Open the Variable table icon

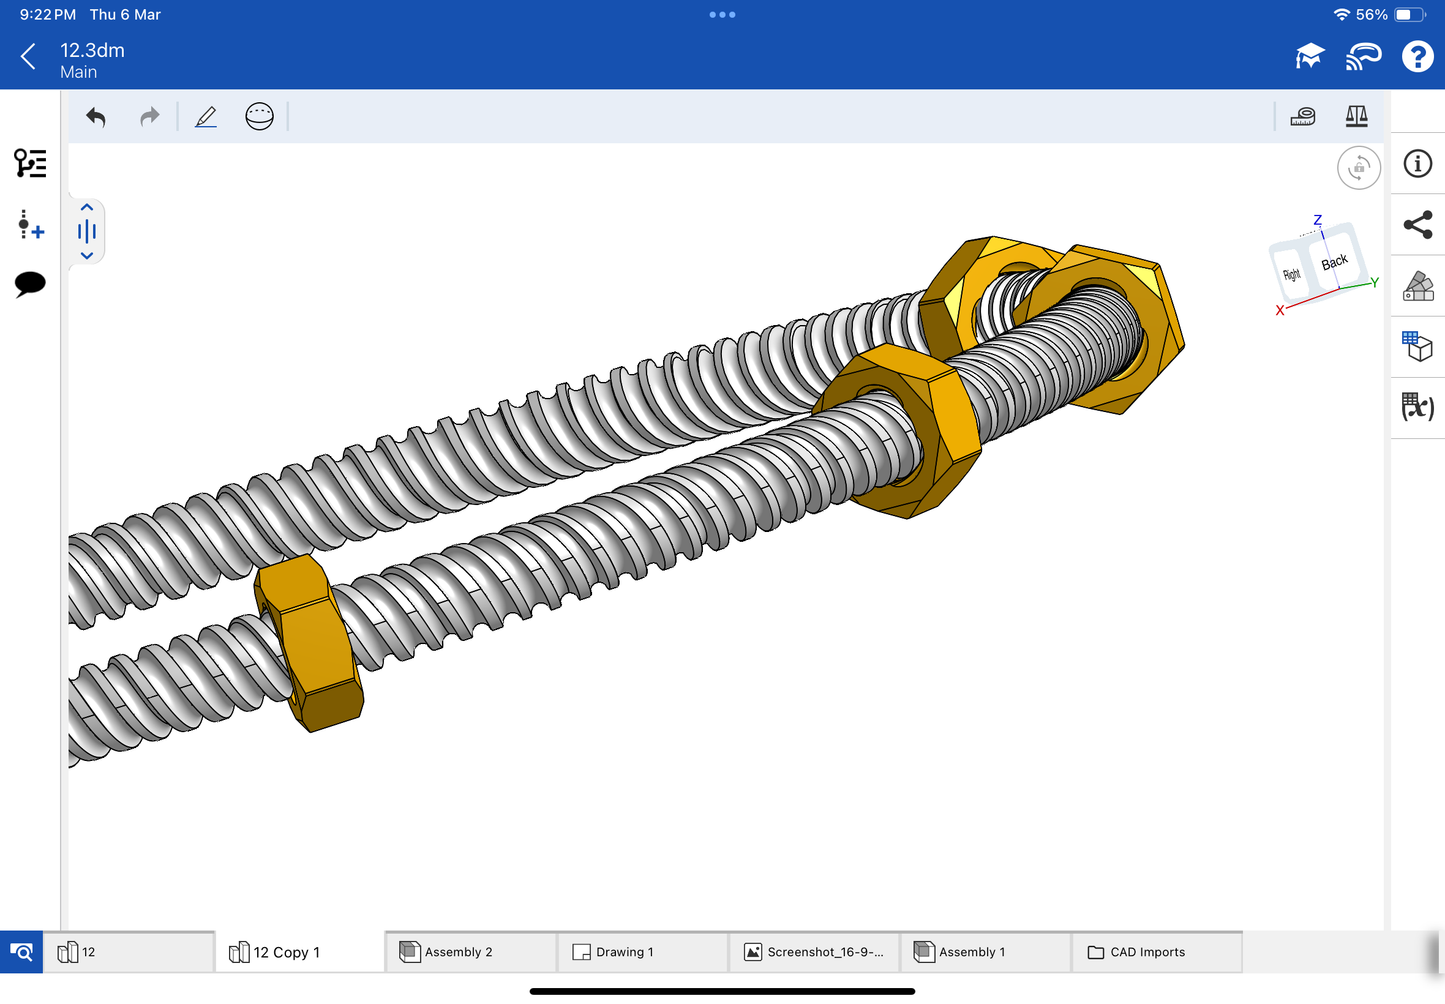1418,407
